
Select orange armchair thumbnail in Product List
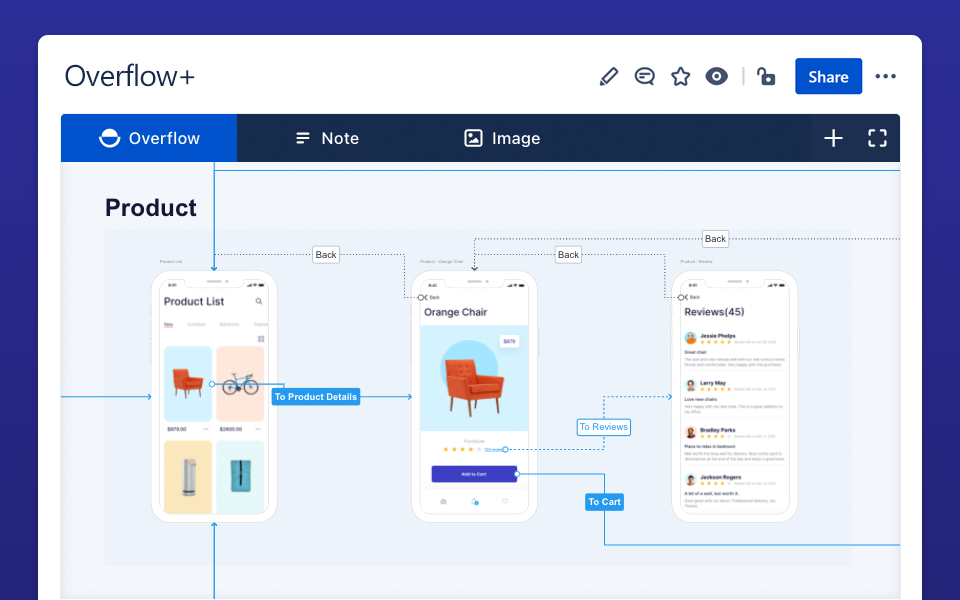coord(188,384)
